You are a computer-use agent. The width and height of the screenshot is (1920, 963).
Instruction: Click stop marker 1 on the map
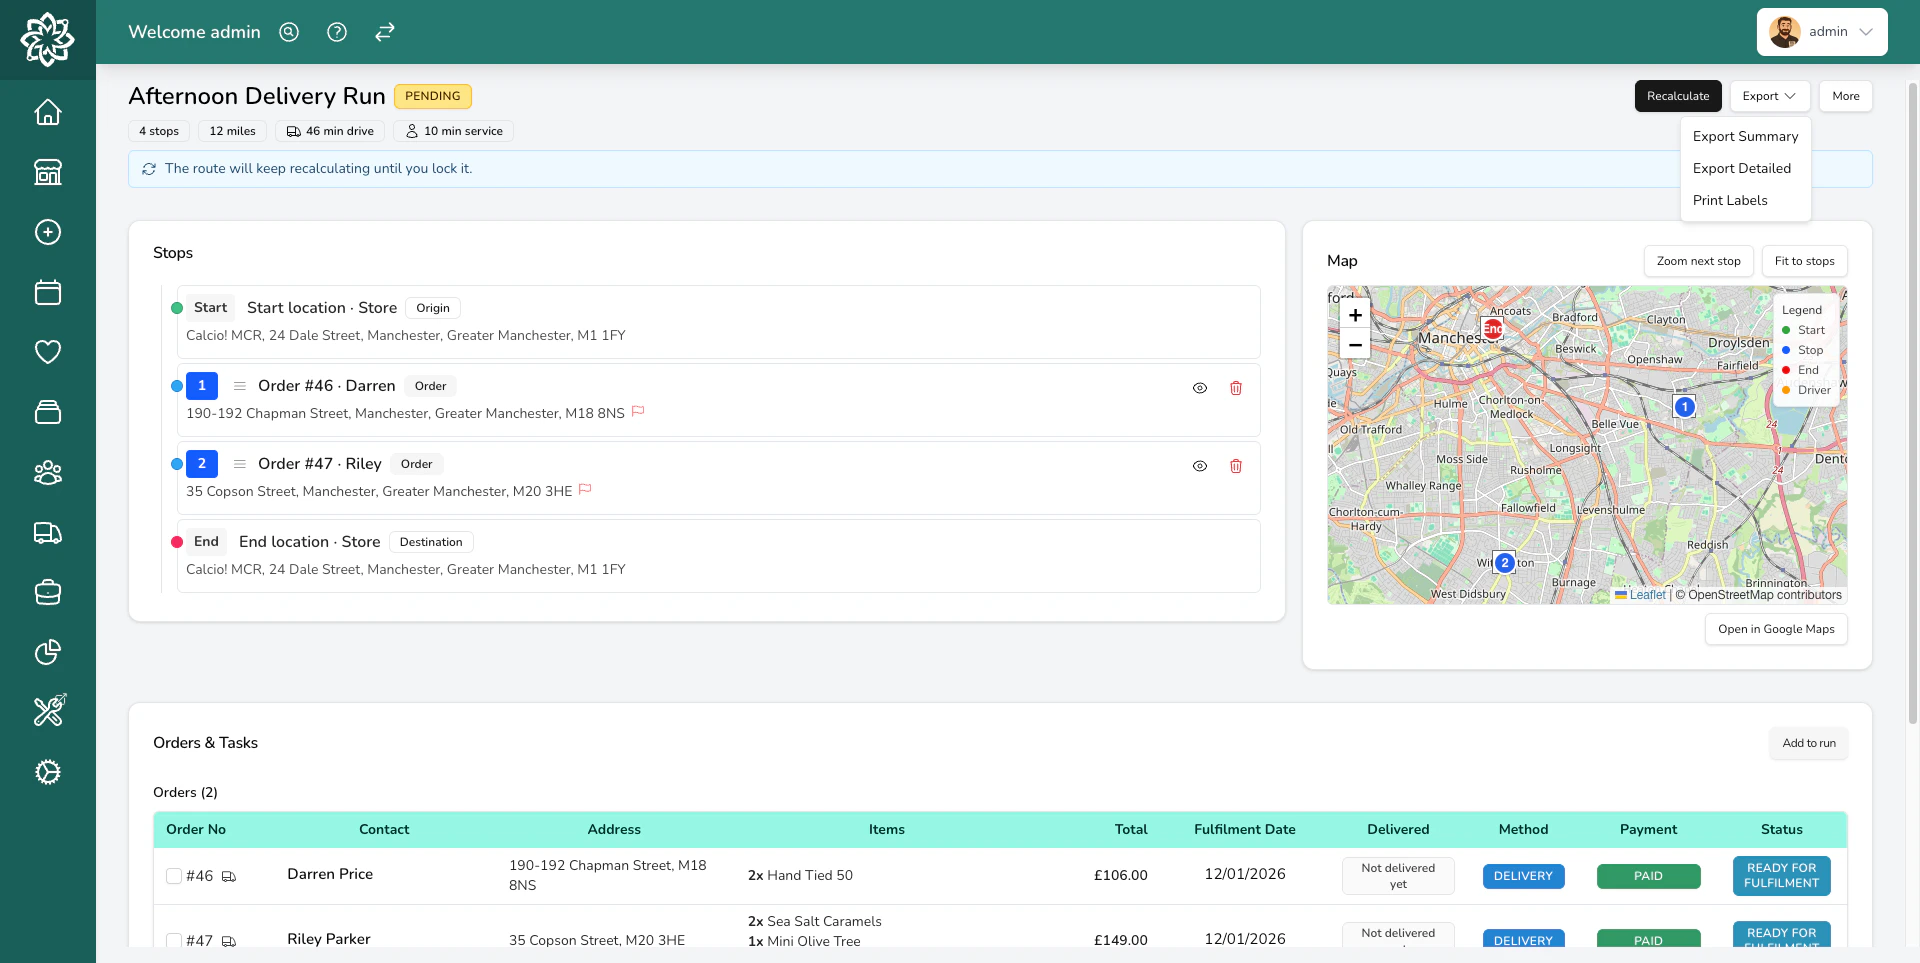[x=1685, y=407]
